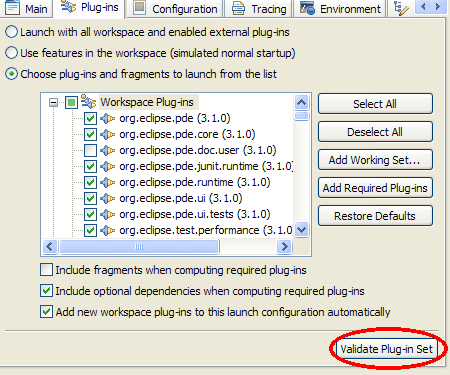Uncheck org.eclipse.pde.runtime checkbox

pyautogui.click(x=90, y=182)
